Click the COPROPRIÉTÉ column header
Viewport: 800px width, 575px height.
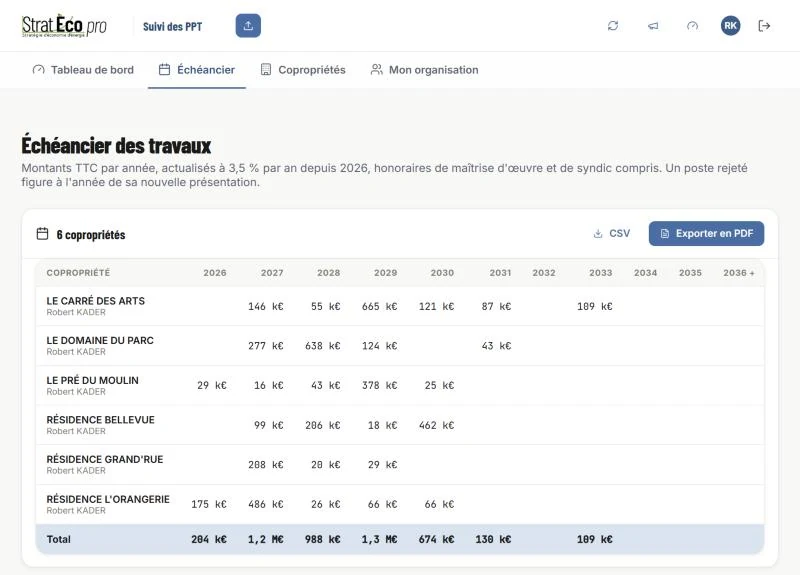point(78,273)
